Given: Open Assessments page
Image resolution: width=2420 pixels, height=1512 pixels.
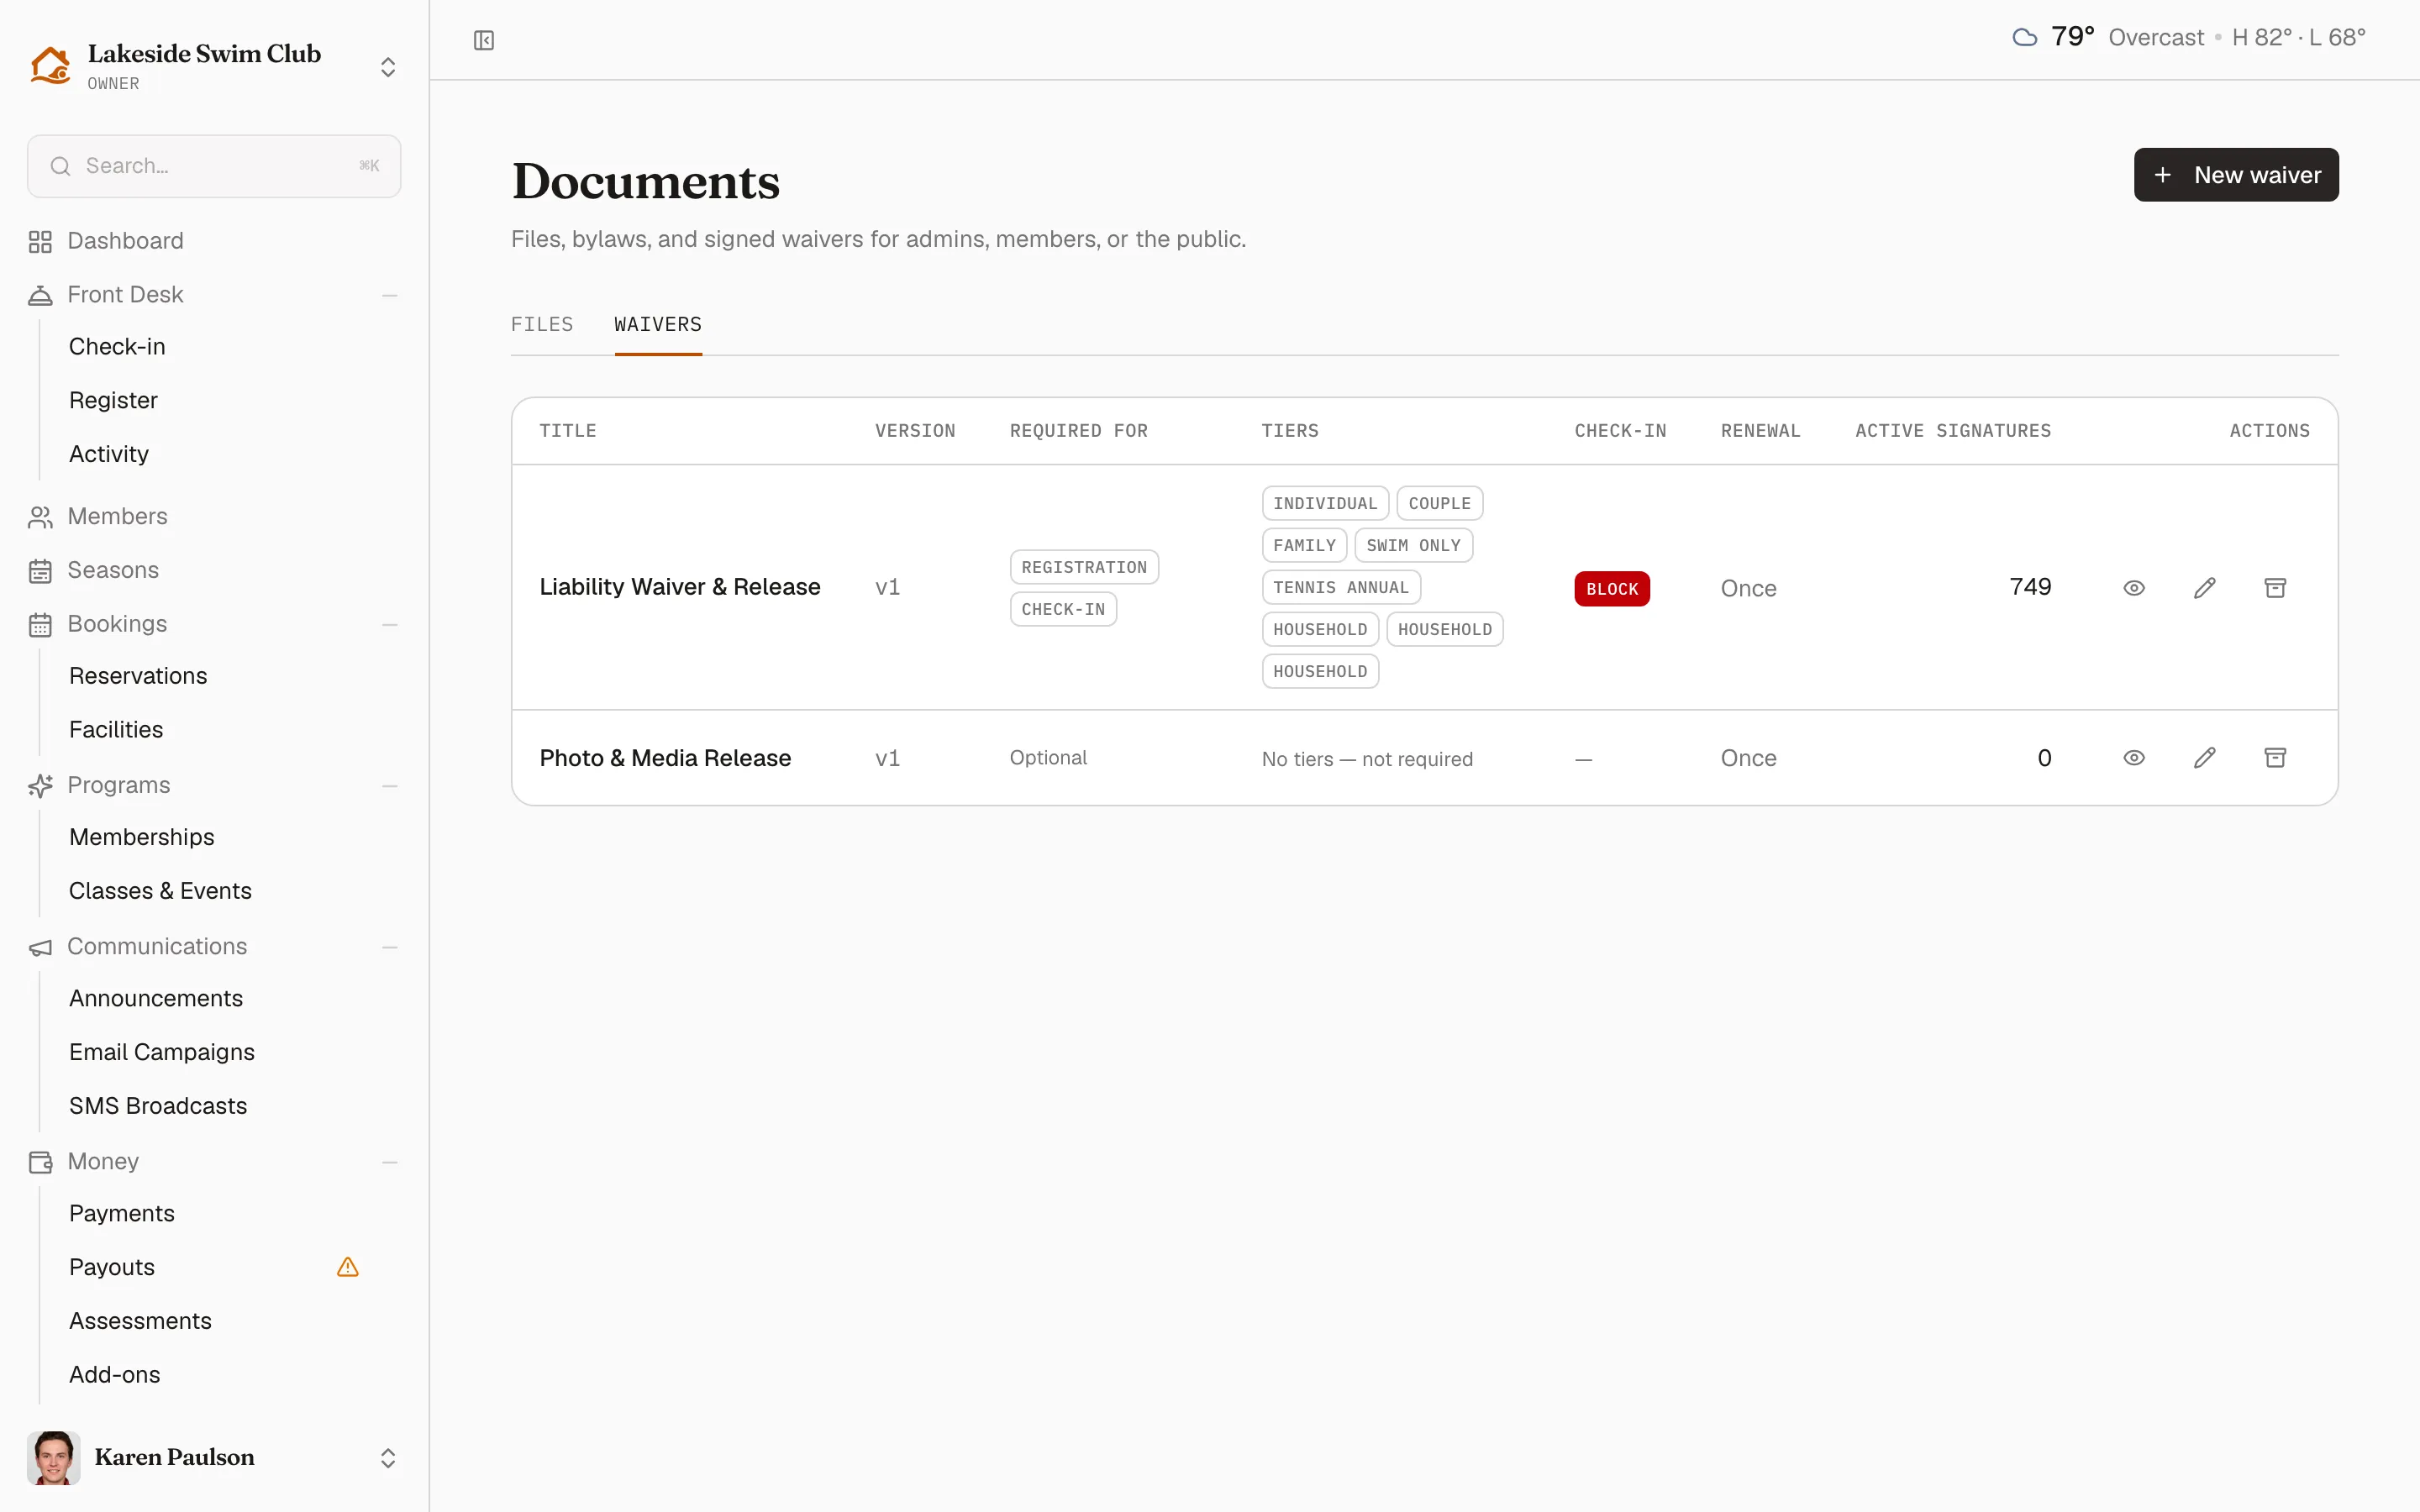Looking at the screenshot, I should coord(140,1321).
